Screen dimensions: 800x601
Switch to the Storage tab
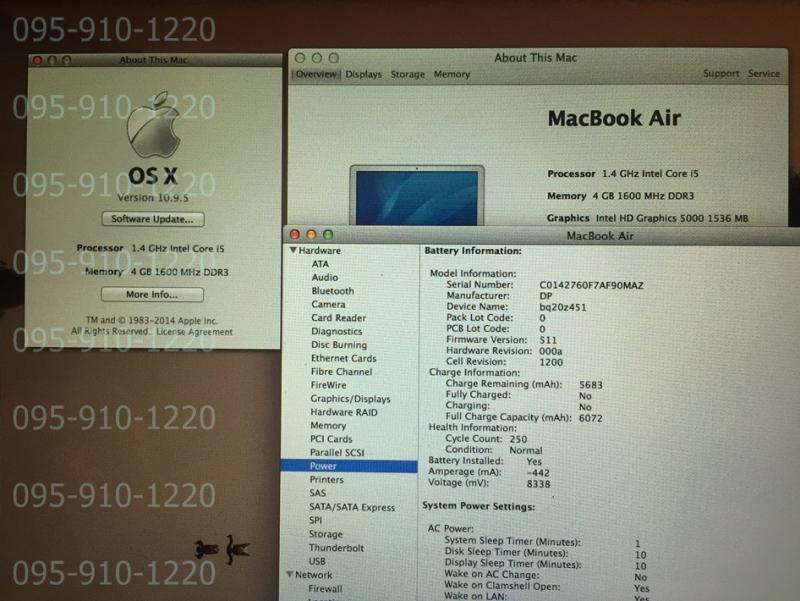408,74
